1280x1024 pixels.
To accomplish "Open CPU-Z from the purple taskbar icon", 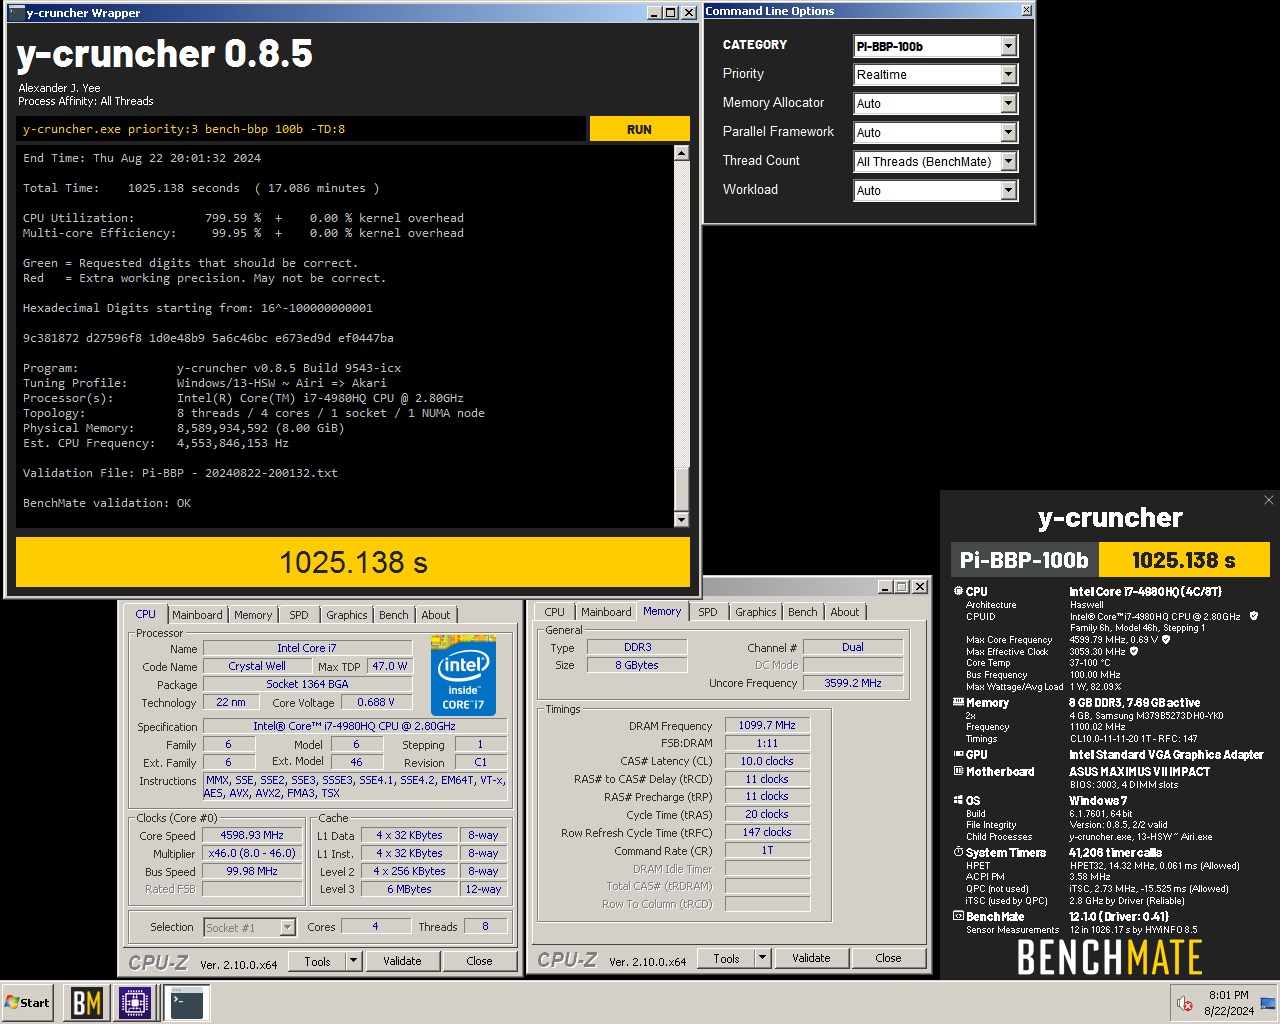I will click(135, 1002).
